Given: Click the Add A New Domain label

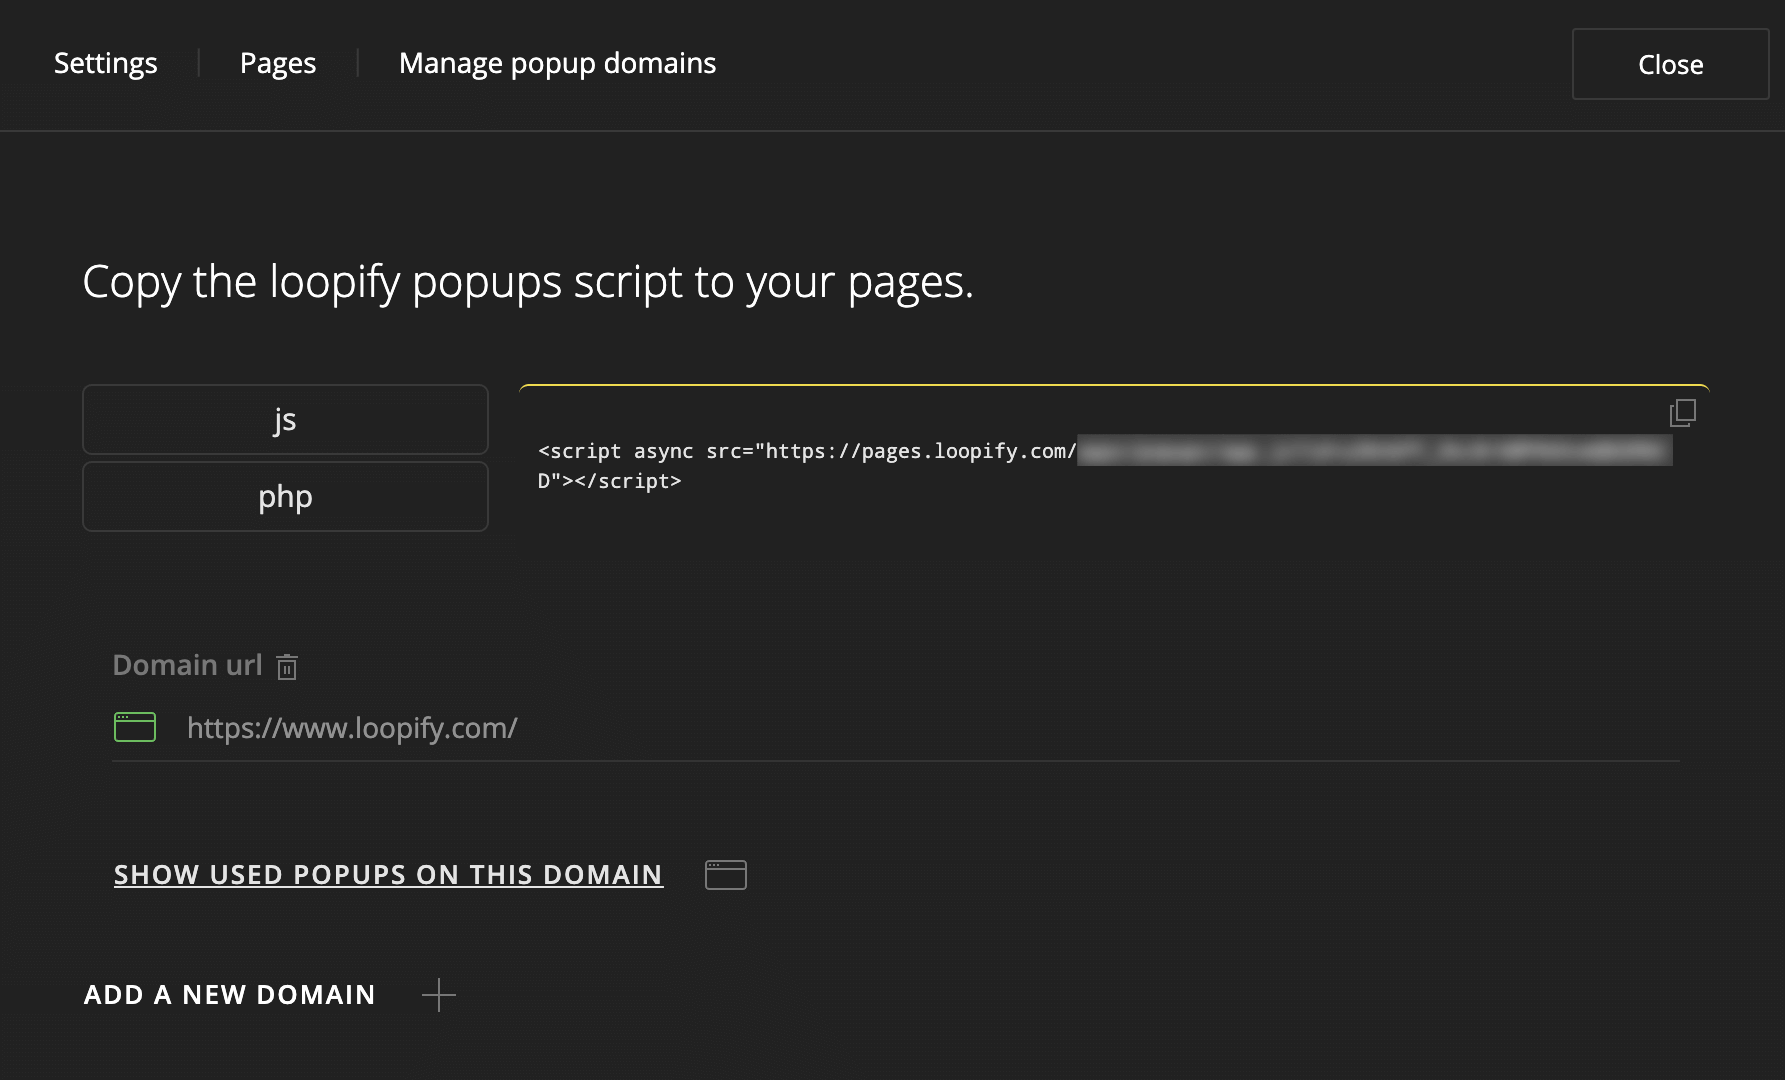Looking at the screenshot, I should (x=230, y=995).
